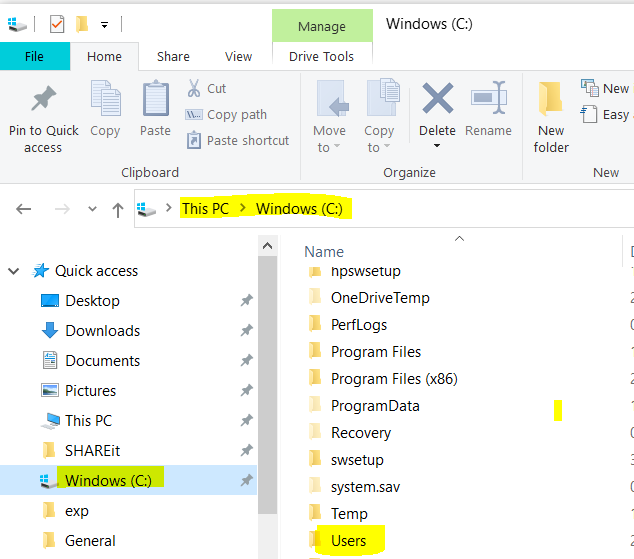The height and width of the screenshot is (559, 634).
Task: Click the drive icon in address bar
Action: (x=146, y=209)
